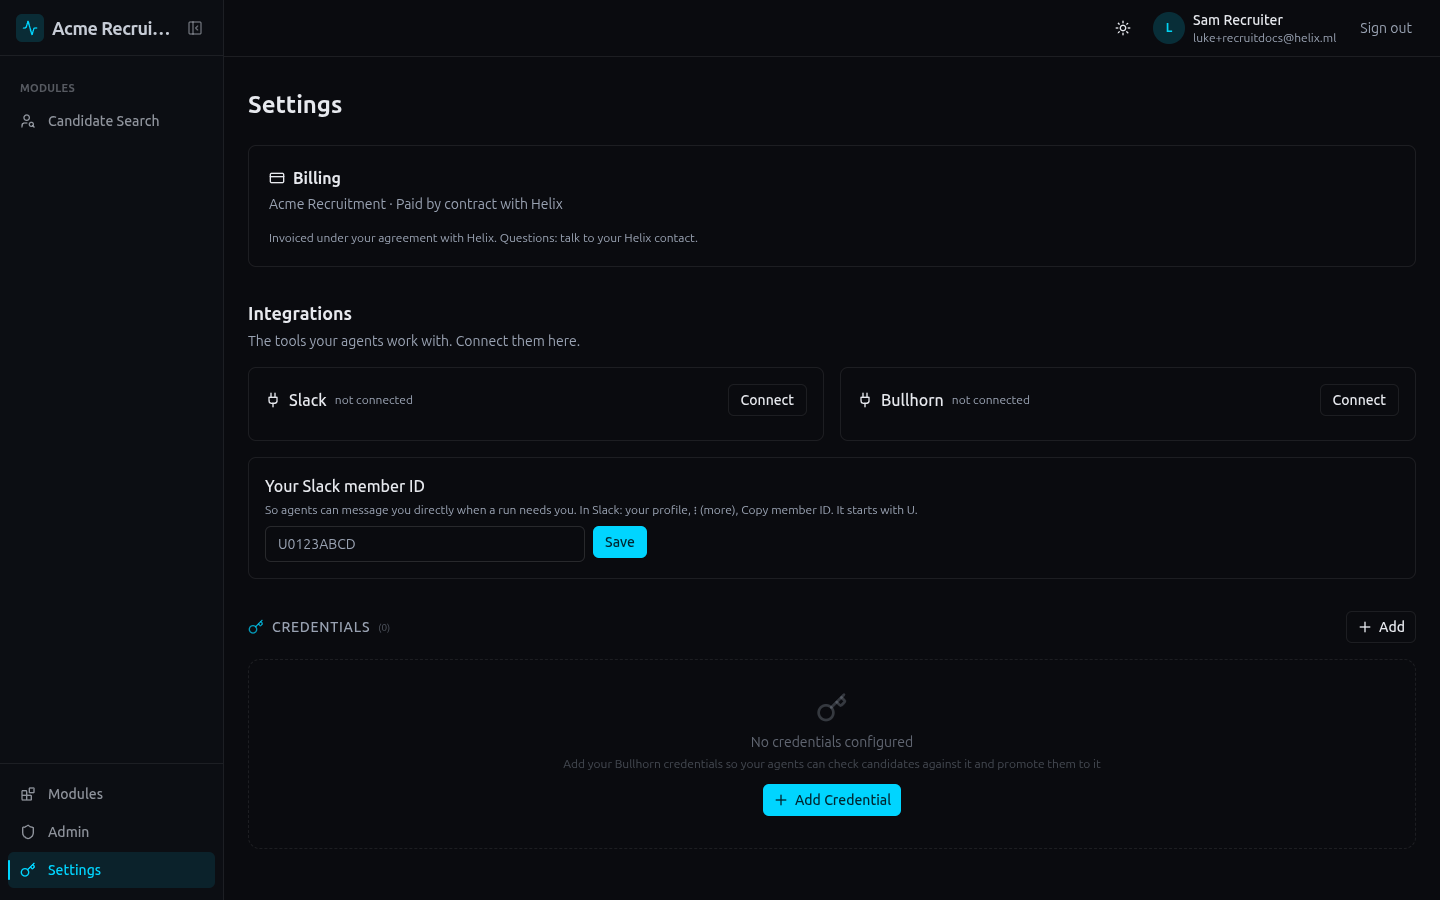Focus the Slack member ID input field
Screen dimensions: 1440x900
pos(425,544)
